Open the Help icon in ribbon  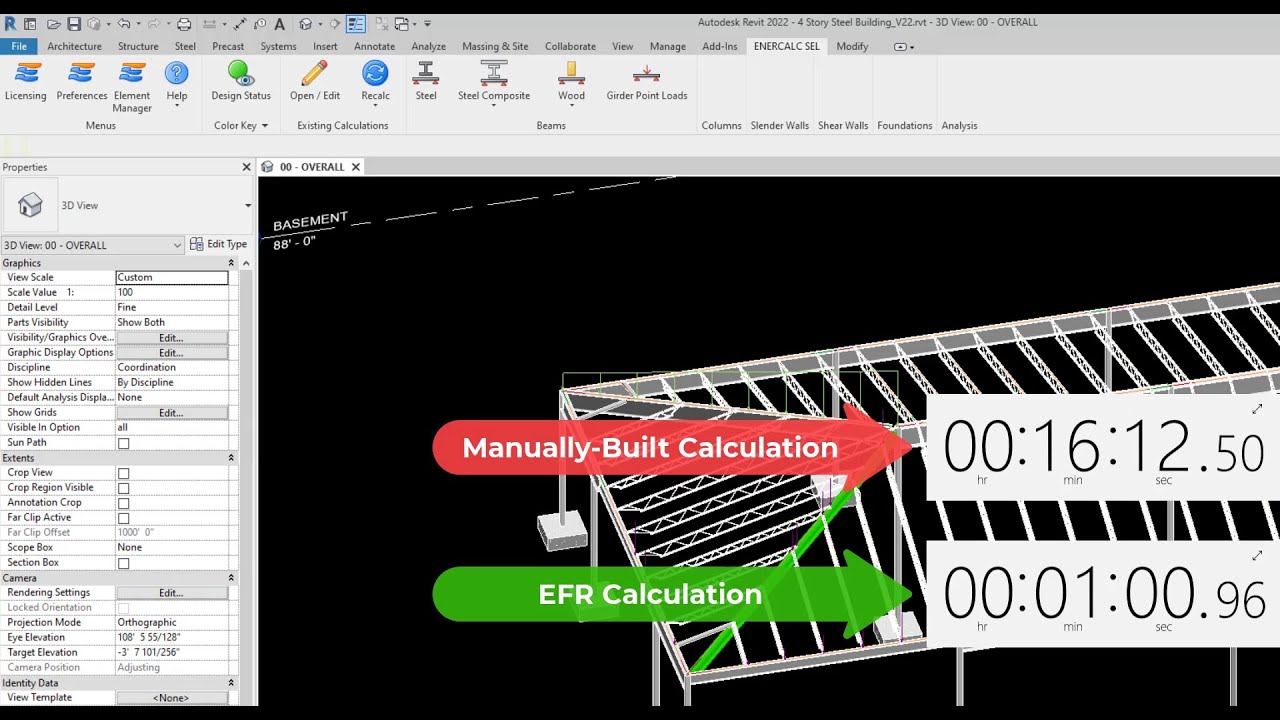177,84
